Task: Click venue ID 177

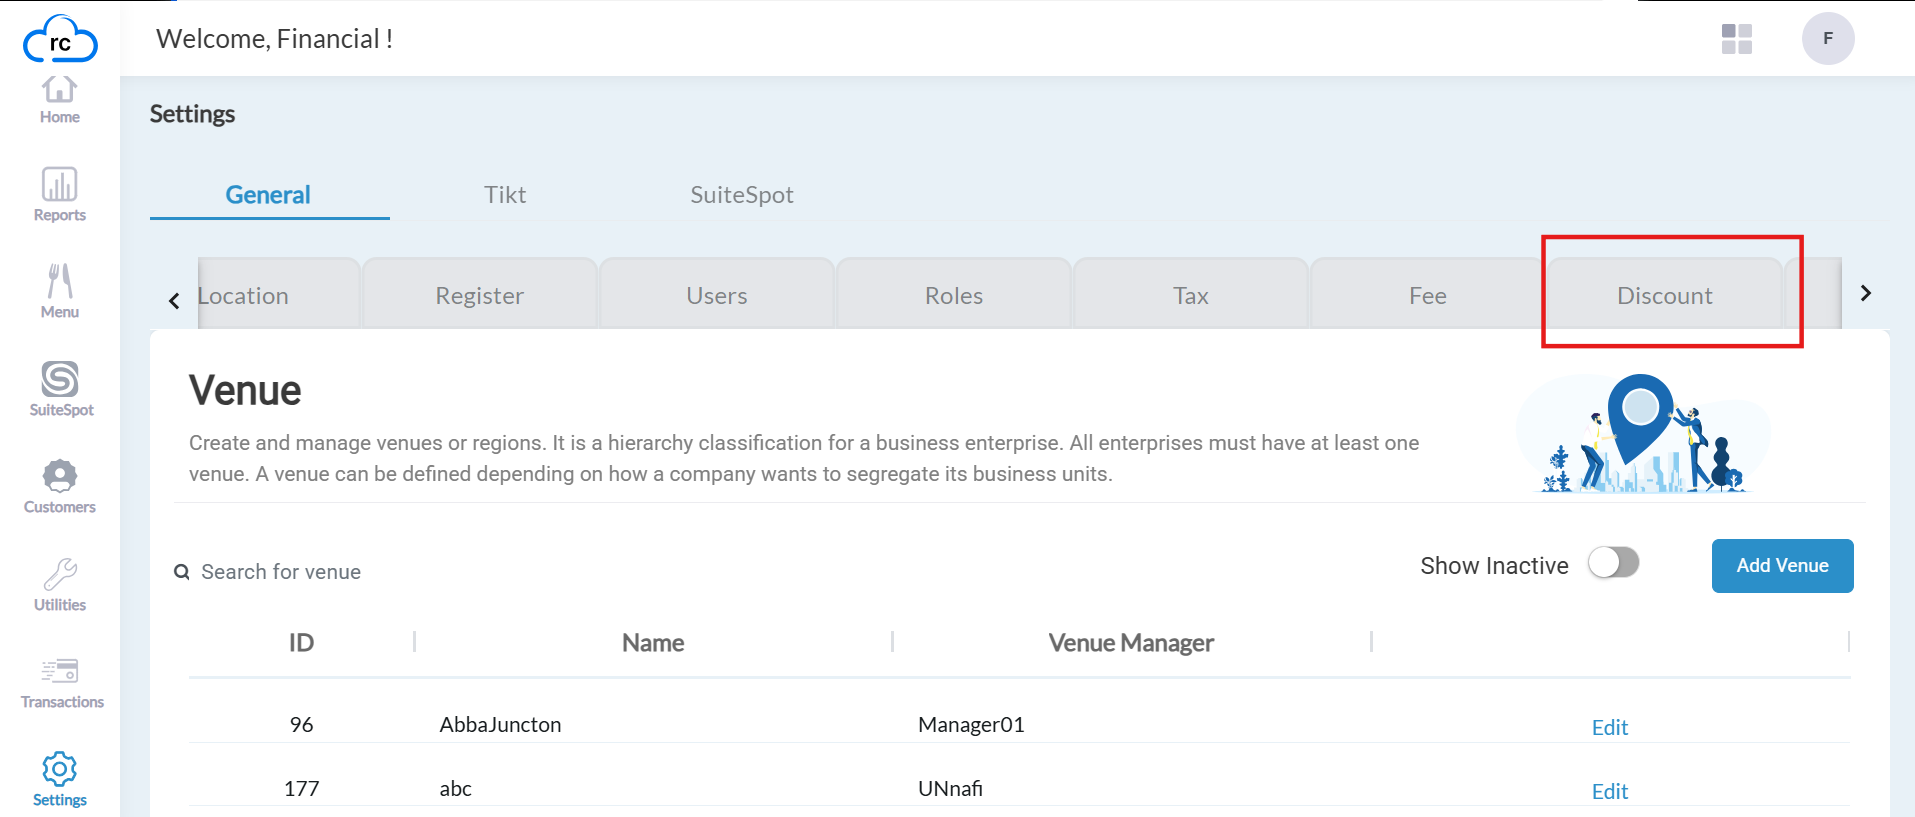Action: coord(301,789)
